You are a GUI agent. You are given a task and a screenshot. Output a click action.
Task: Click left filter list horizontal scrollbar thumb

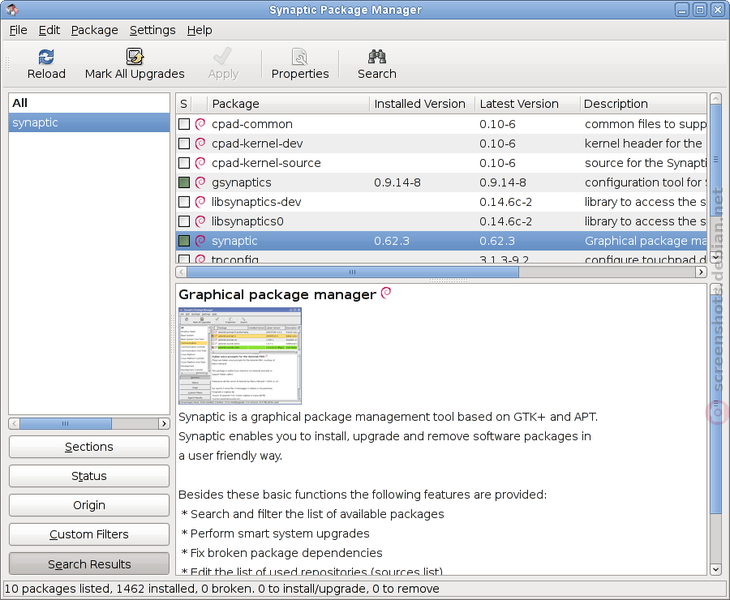point(65,424)
